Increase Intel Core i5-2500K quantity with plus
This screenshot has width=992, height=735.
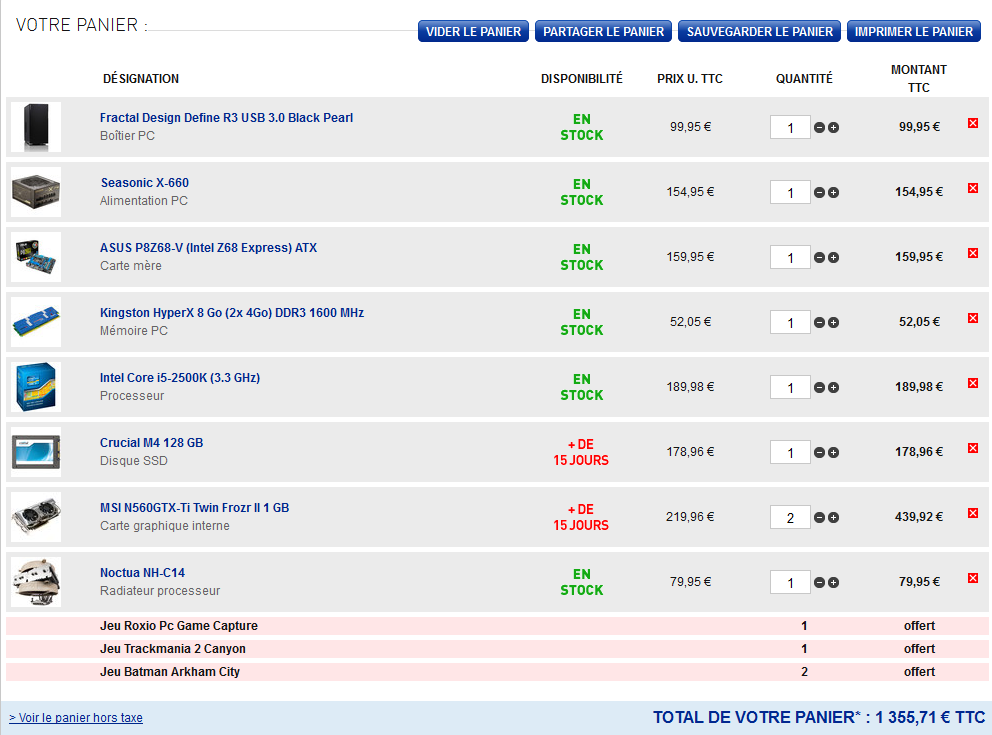[833, 388]
